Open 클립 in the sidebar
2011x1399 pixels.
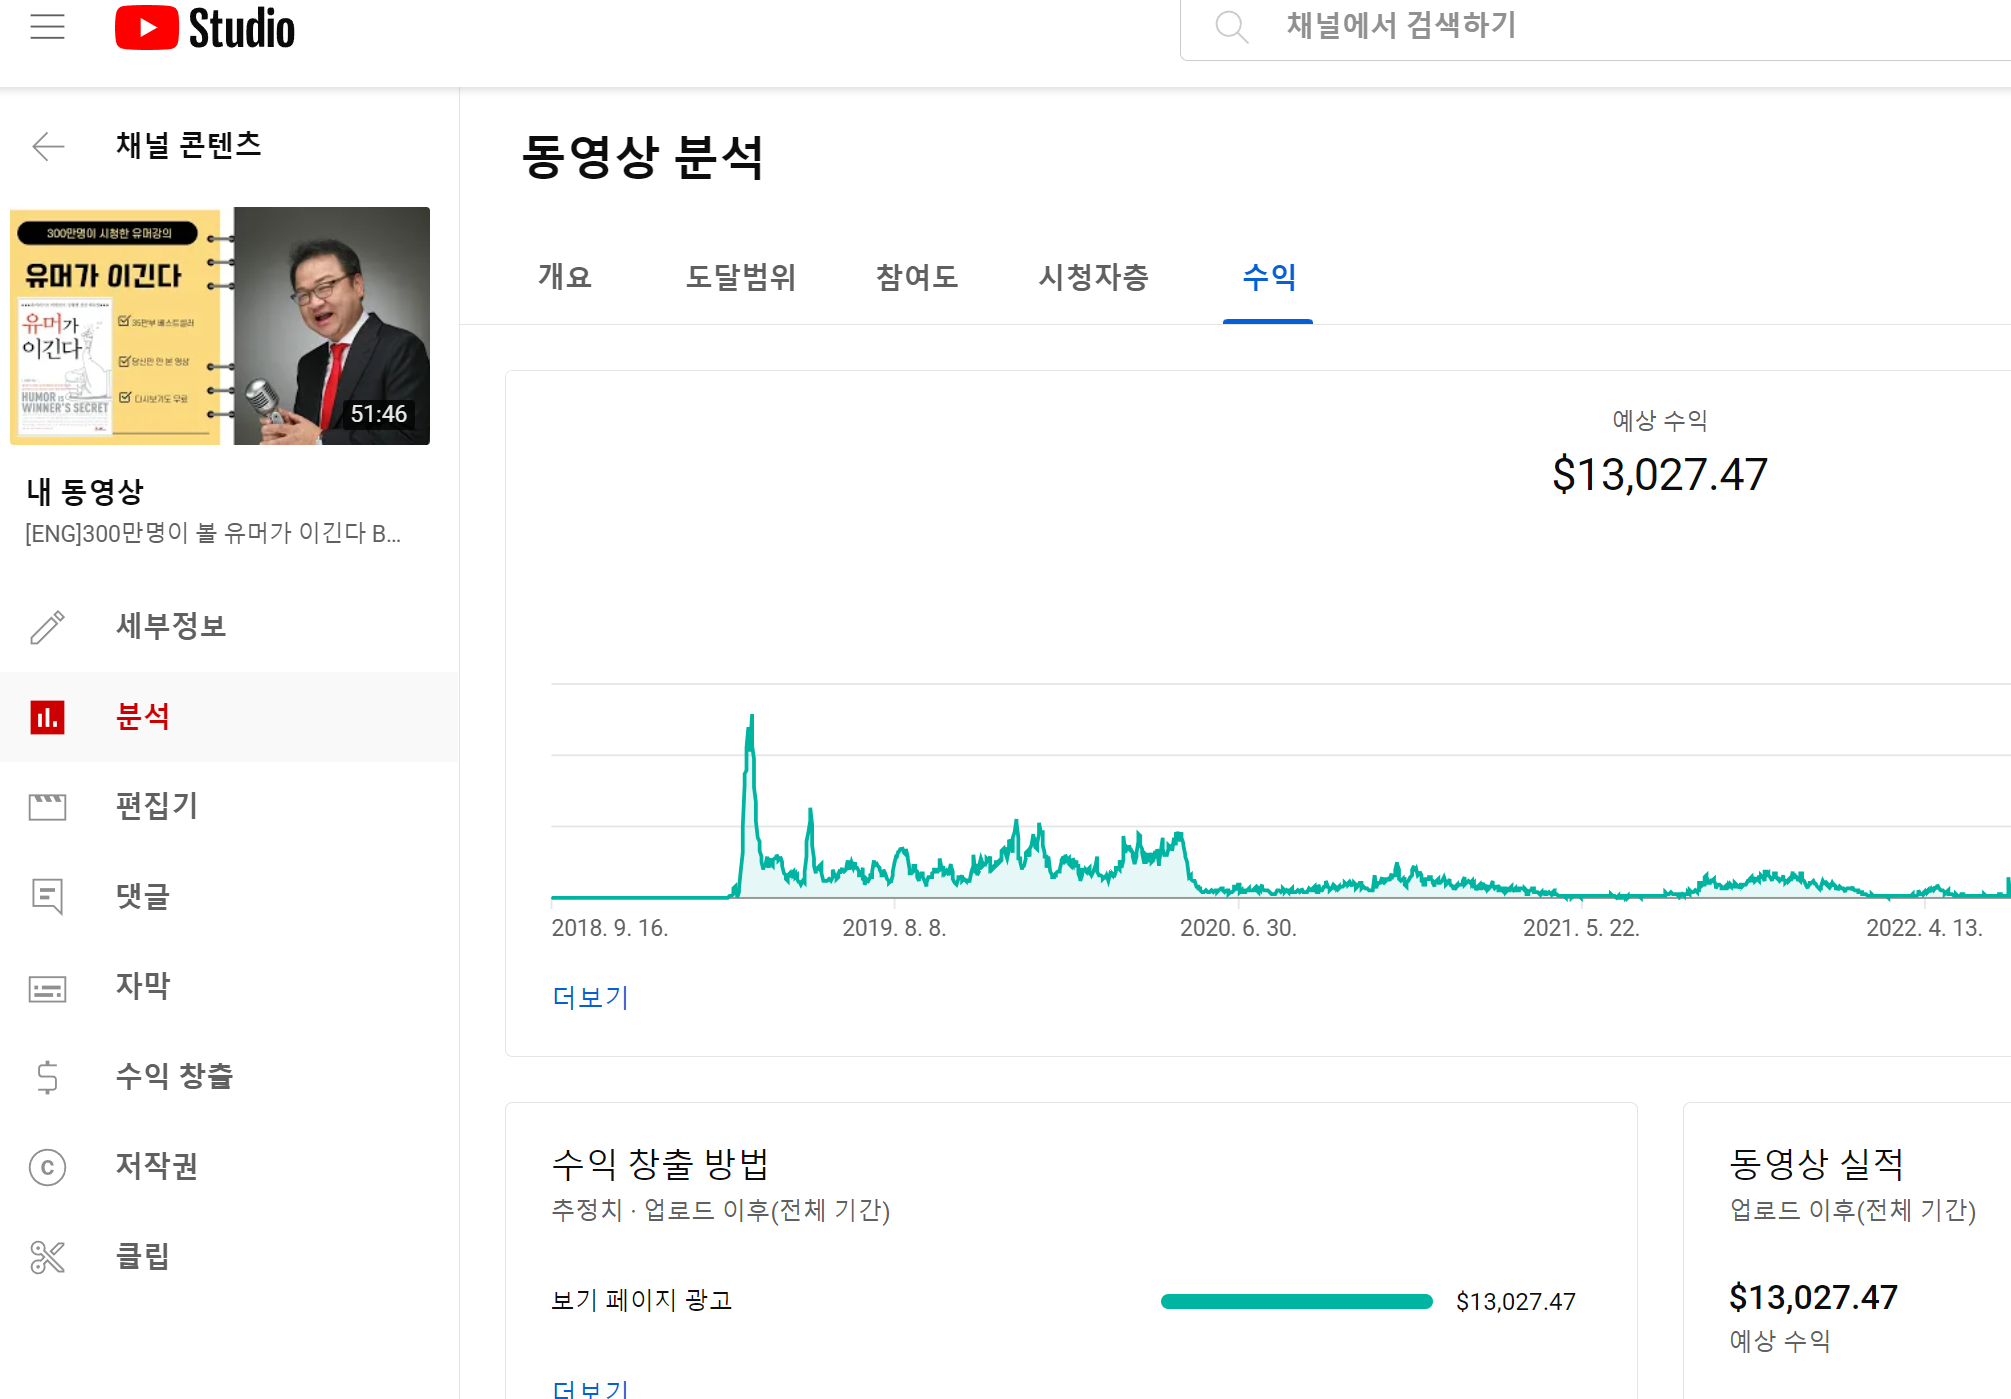(x=230, y=1256)
